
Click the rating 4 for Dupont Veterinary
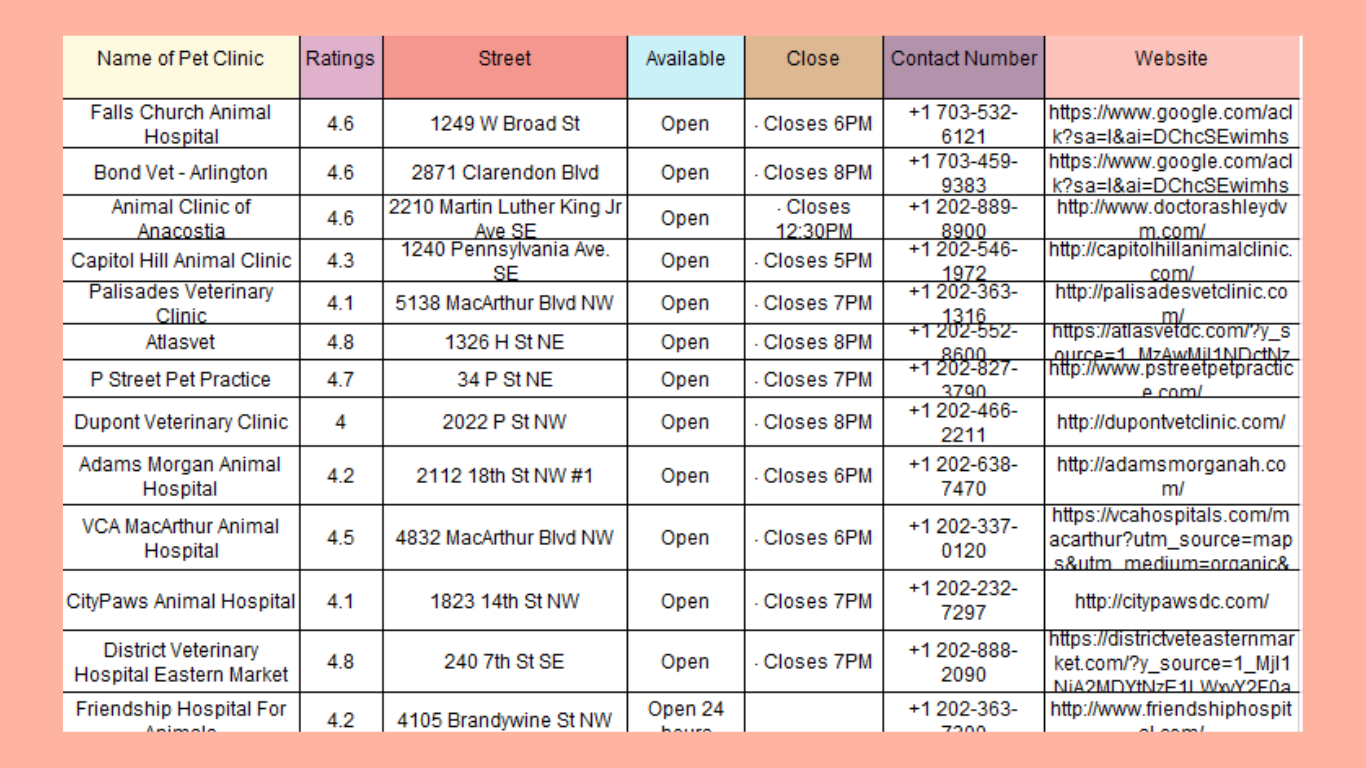coord(340,422)
